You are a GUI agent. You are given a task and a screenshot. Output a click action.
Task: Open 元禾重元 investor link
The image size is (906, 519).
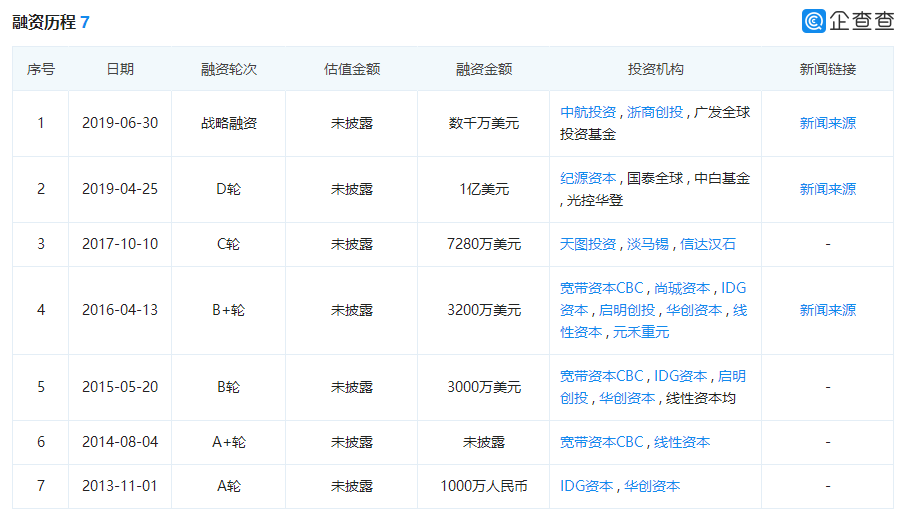[641, 332]
